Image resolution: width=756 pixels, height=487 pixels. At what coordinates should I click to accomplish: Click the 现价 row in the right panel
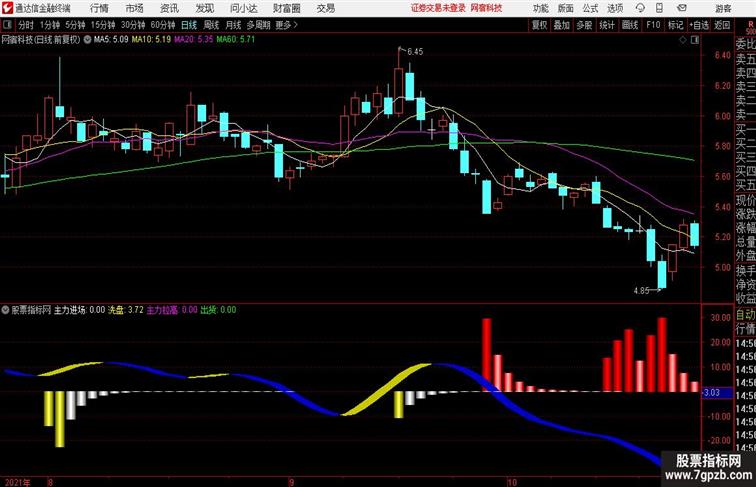pos(745,200)
